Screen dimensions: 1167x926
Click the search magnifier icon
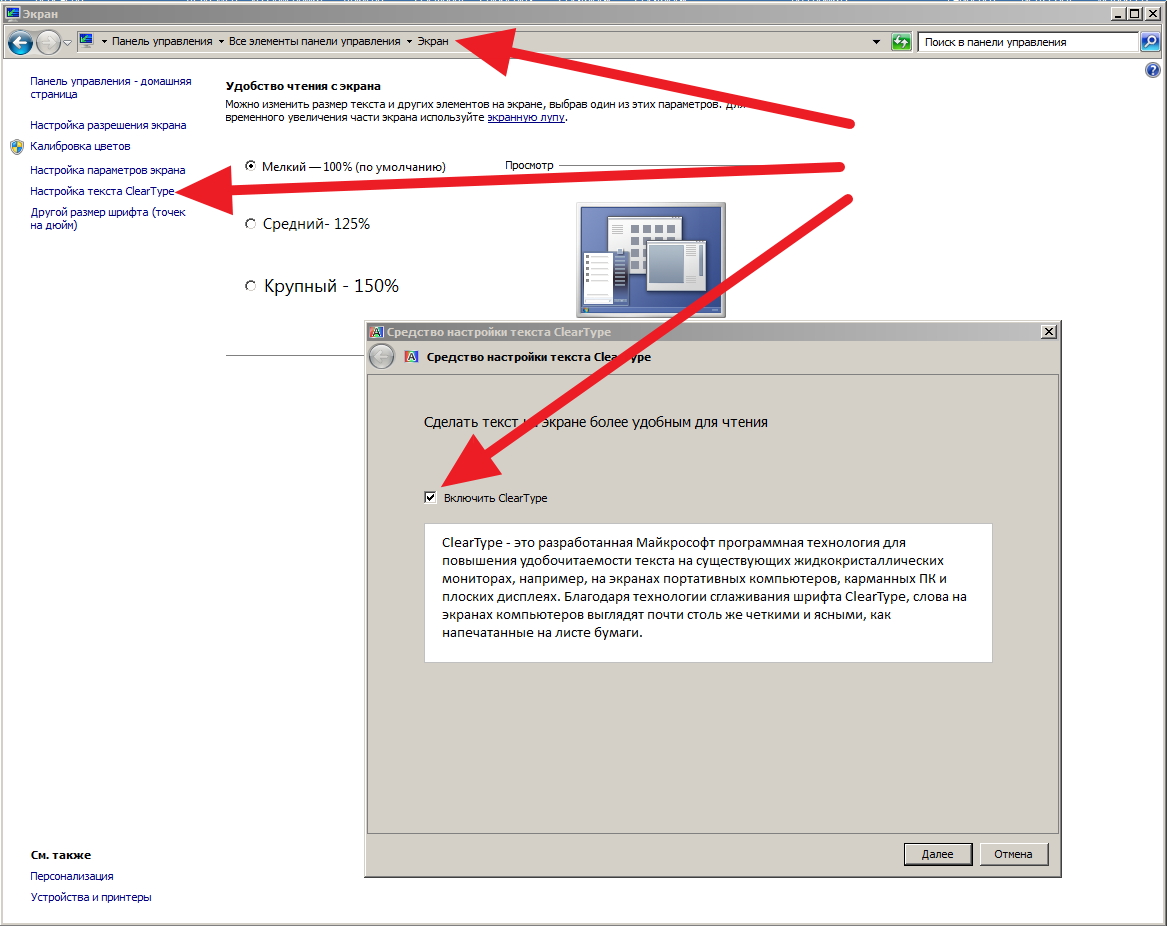point(1150,42)
